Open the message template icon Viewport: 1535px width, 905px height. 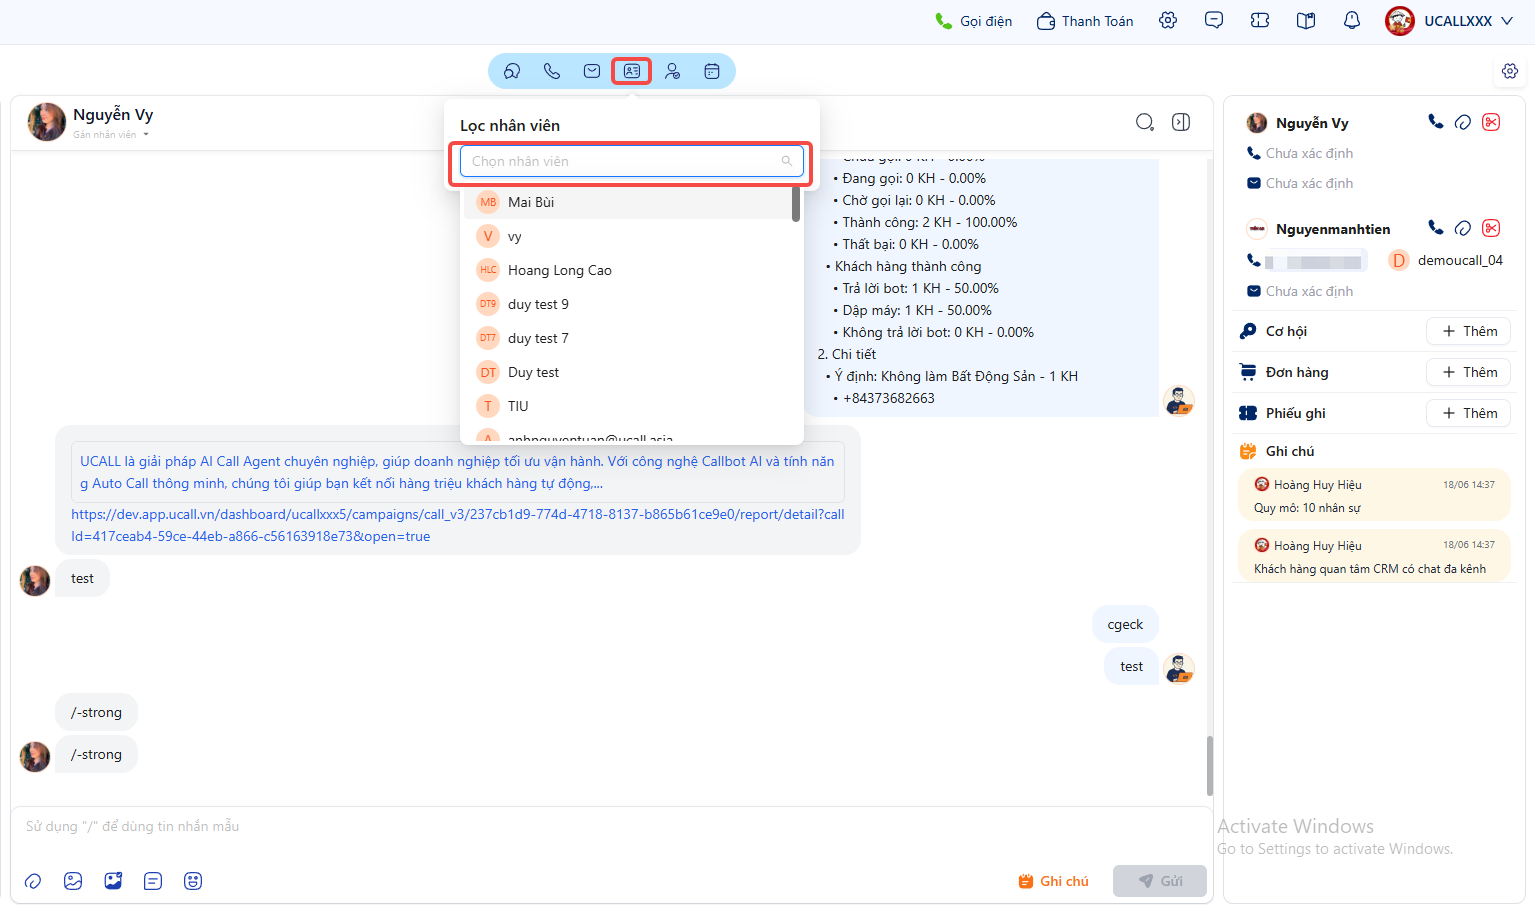click(153, 881)
